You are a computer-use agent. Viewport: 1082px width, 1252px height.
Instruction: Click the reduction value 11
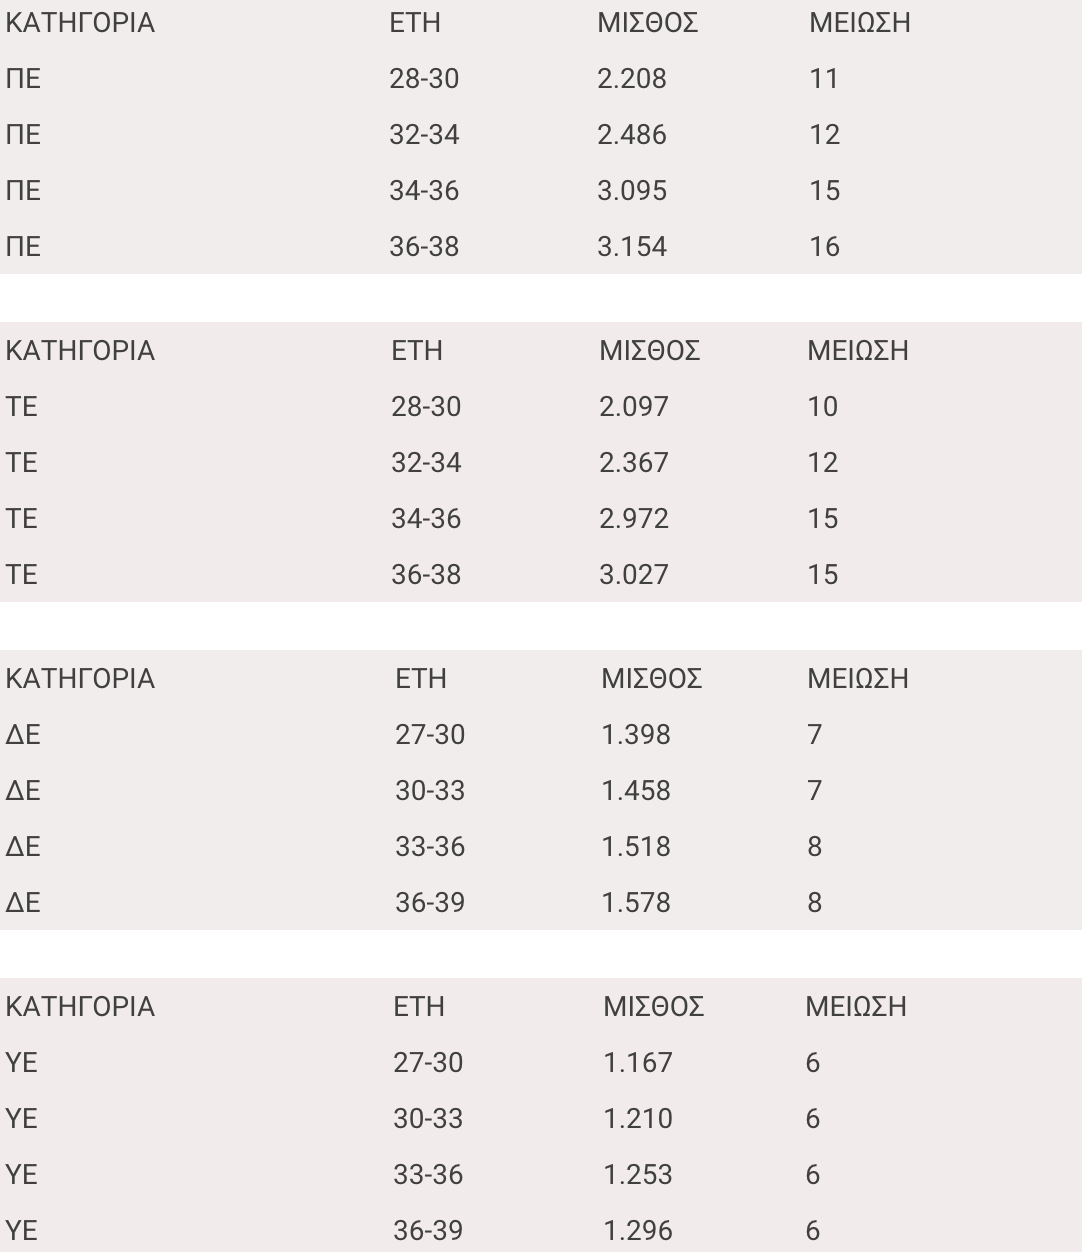pyautogui.click(x=823, y=79)
